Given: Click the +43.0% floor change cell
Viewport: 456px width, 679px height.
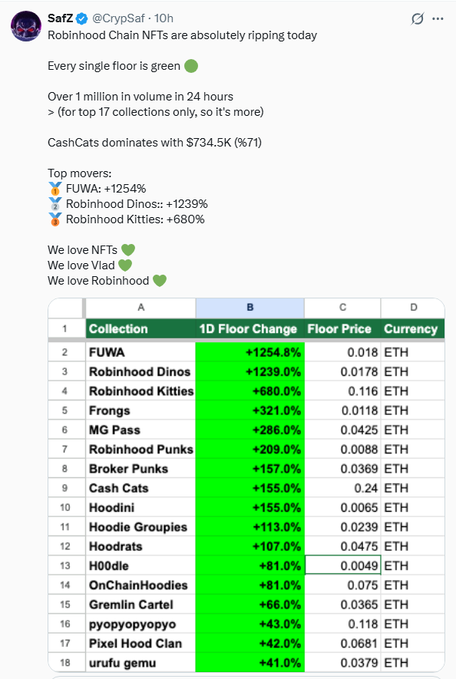Looking at the screenshot, I should pyautogui.click(x=250, y=624).
